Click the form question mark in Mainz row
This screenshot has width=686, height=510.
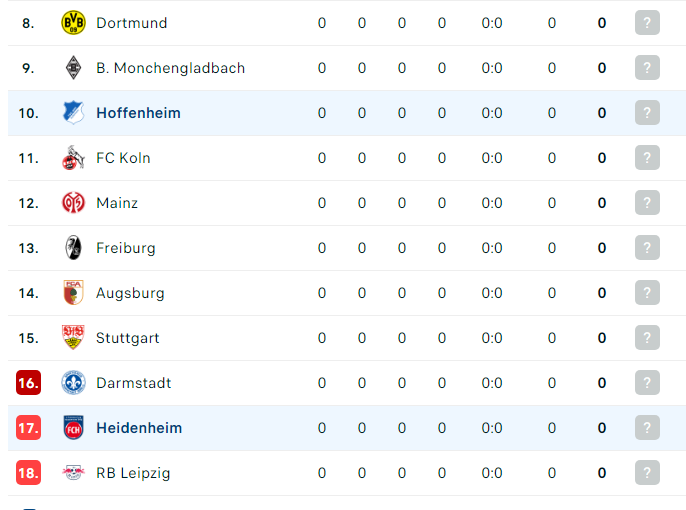[x=647, y=203]
